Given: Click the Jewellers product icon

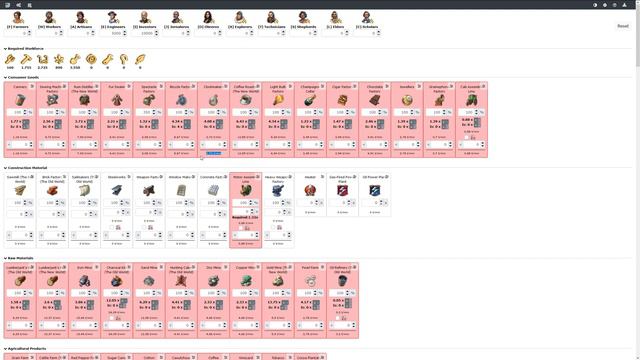Looking at the screenshot, I should pos(407,100).
